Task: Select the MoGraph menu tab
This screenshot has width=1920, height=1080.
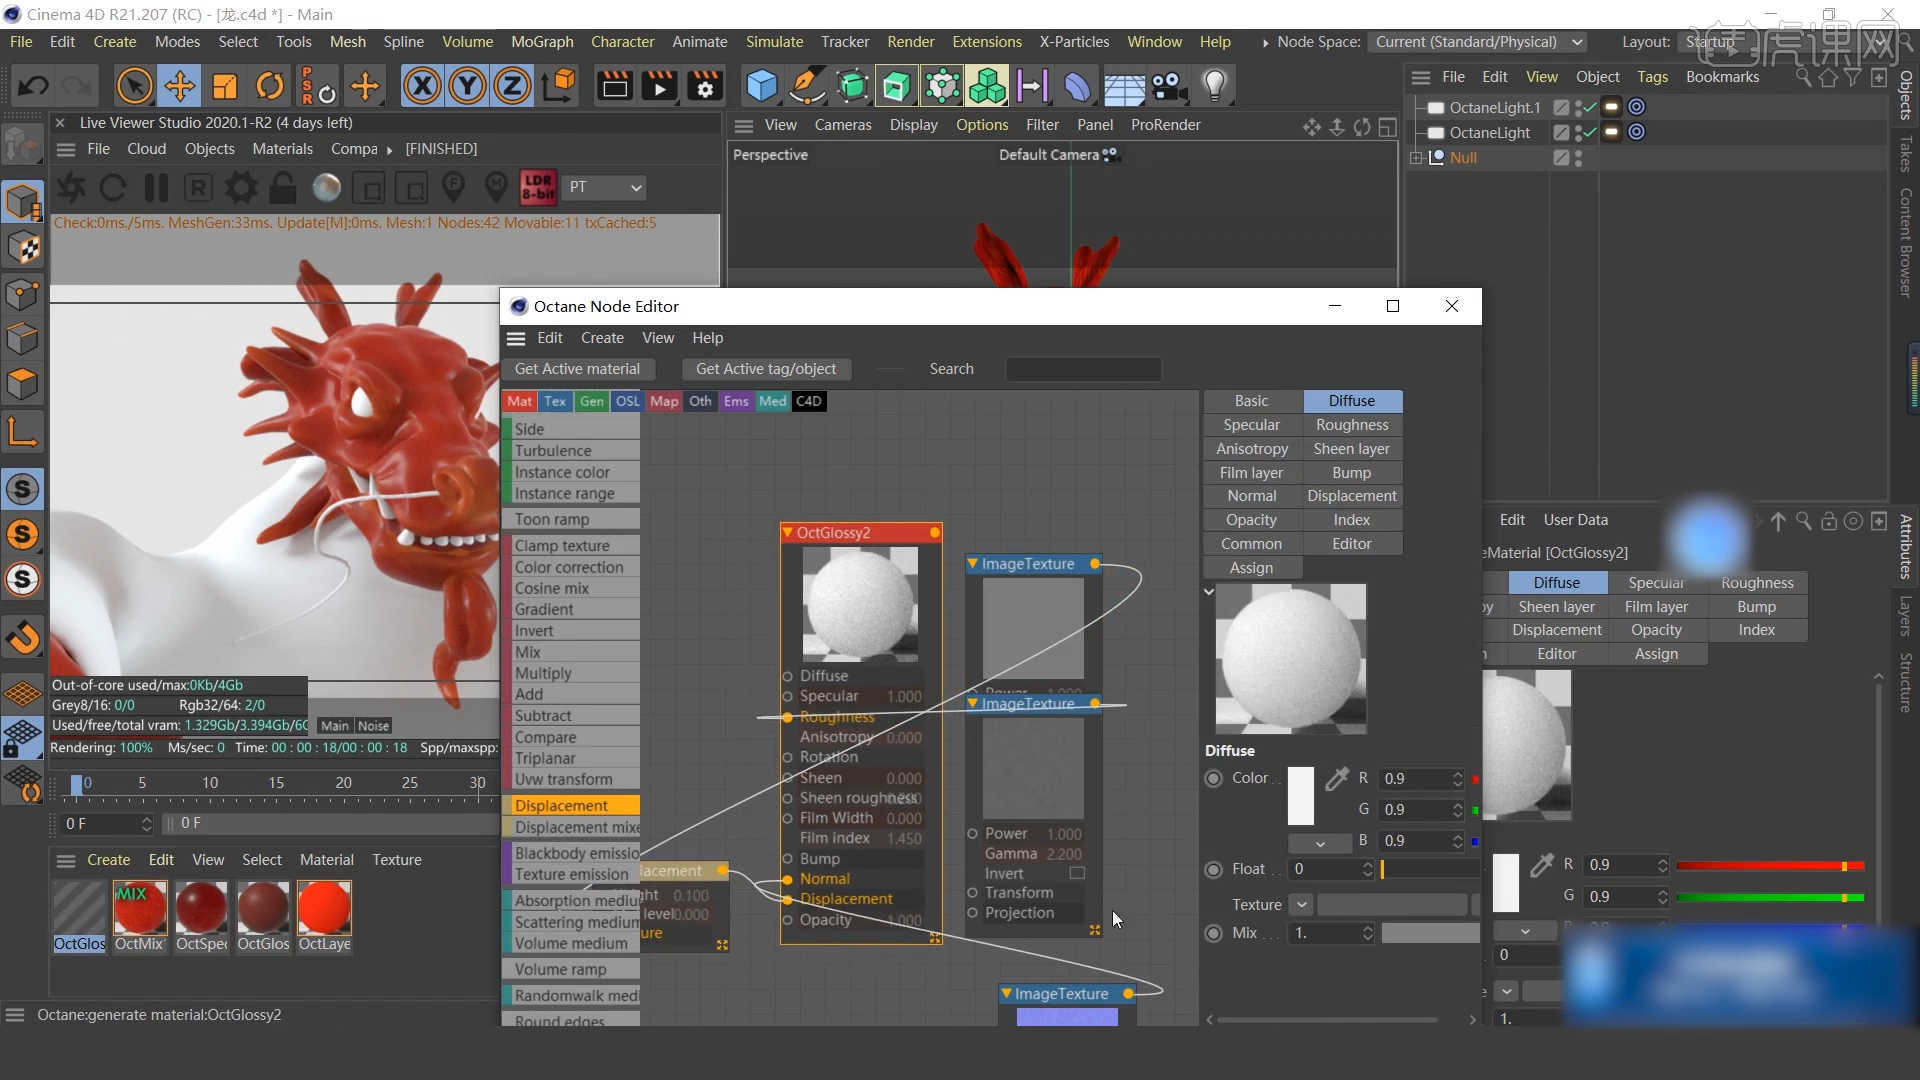Action: pyautogui.click(x=542, y=41)
